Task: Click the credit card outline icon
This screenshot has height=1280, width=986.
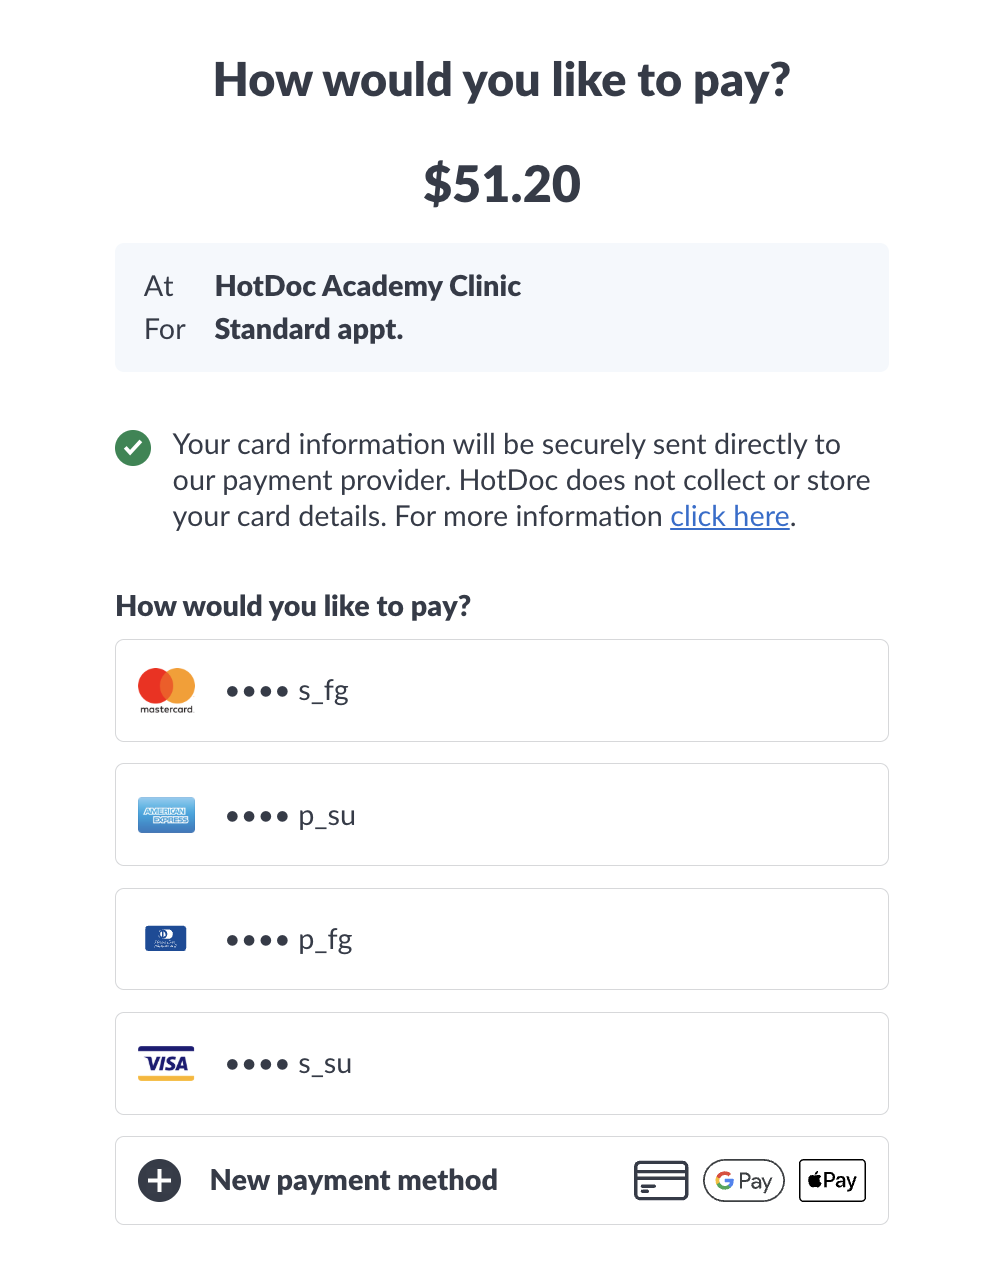Action: pos(661,1181)
